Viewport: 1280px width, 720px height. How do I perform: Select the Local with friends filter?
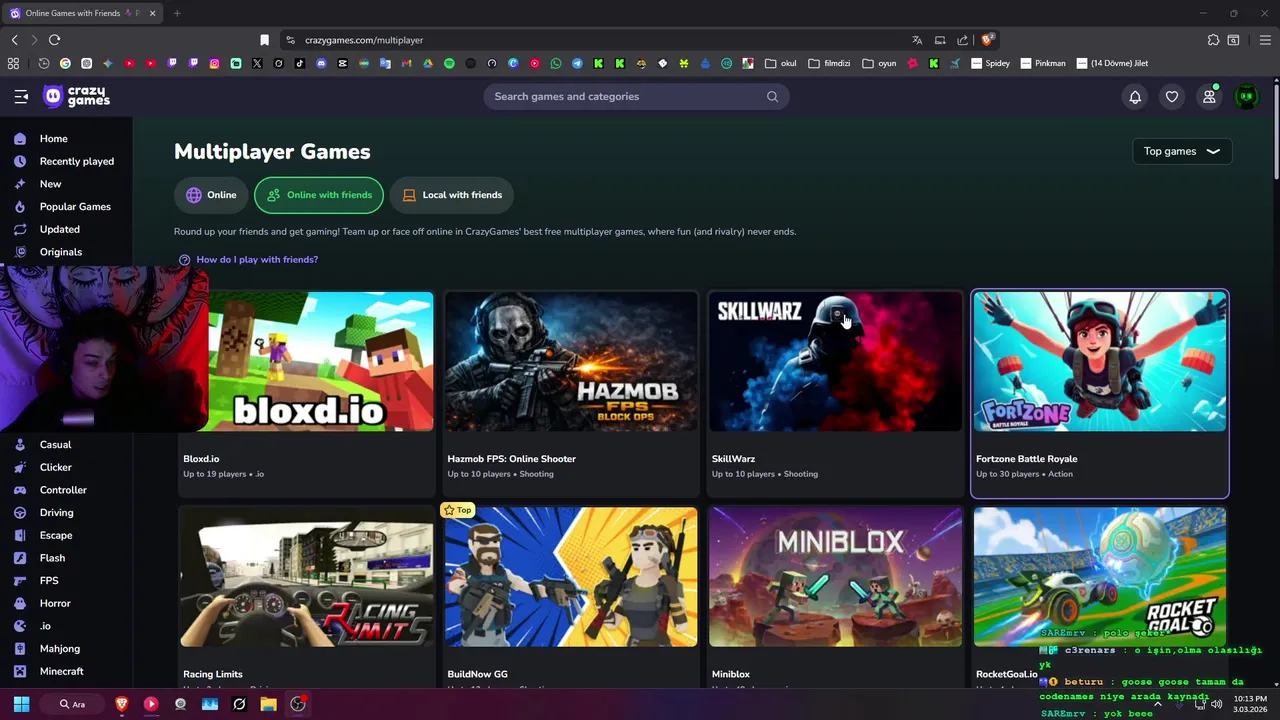click(452, 195)
